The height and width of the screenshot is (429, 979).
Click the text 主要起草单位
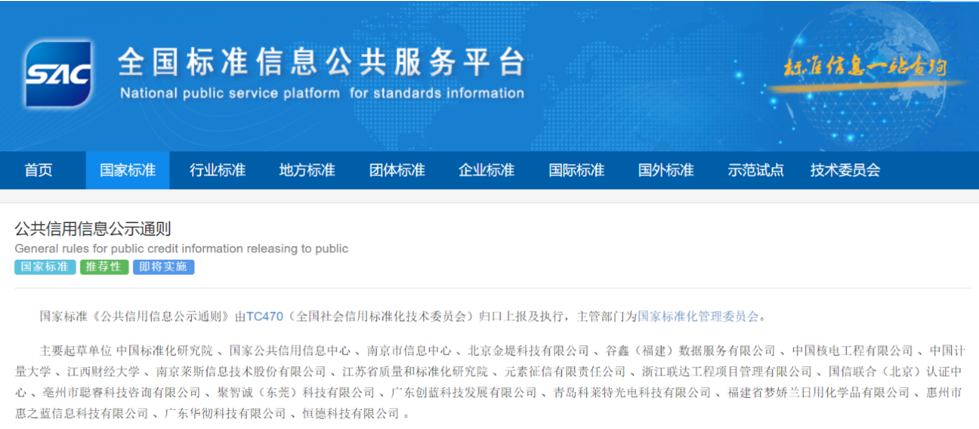click(76, 349)
